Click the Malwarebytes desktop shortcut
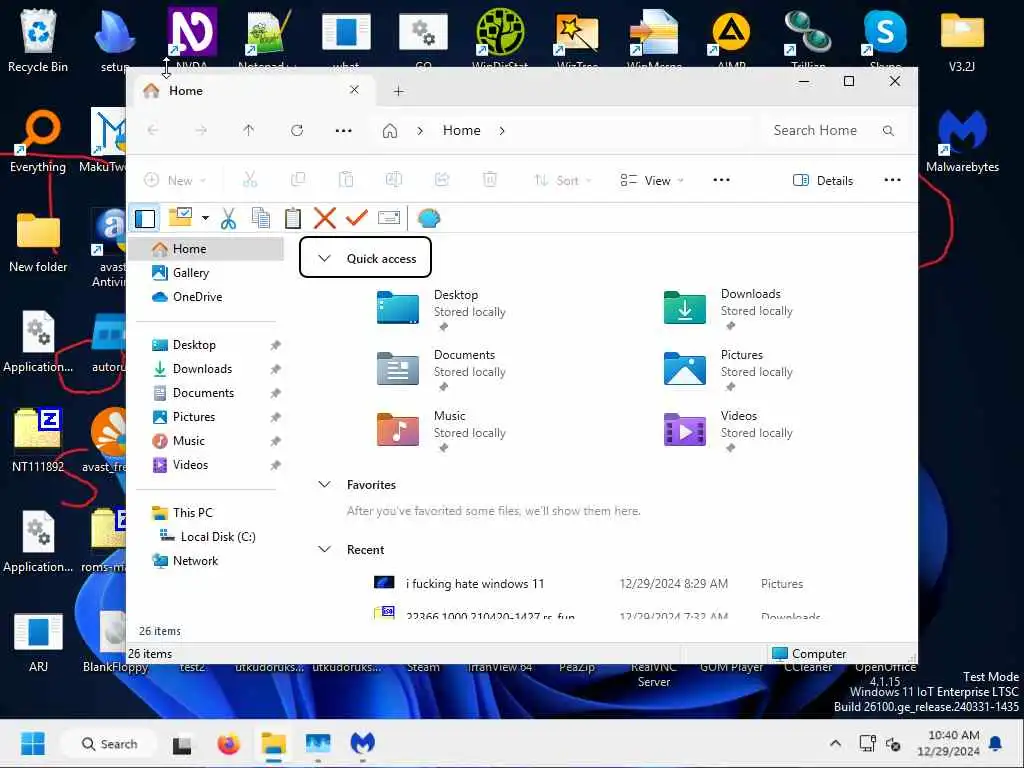The height and width of the screenshot is (768, 1024). click(x=962, y=142)
